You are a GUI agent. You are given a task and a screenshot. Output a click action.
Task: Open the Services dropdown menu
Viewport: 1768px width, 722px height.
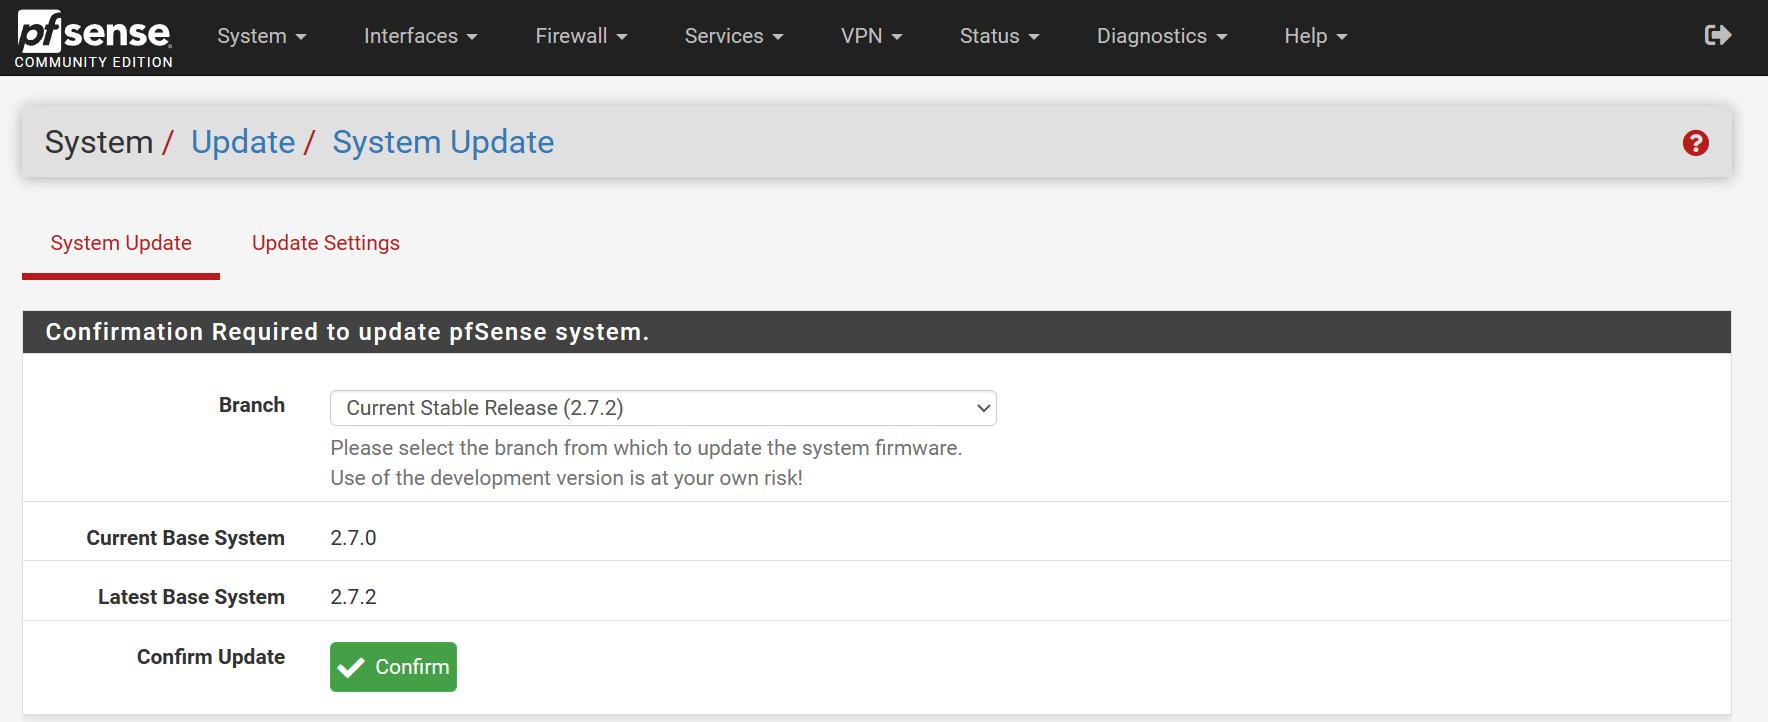coord(734,36)
